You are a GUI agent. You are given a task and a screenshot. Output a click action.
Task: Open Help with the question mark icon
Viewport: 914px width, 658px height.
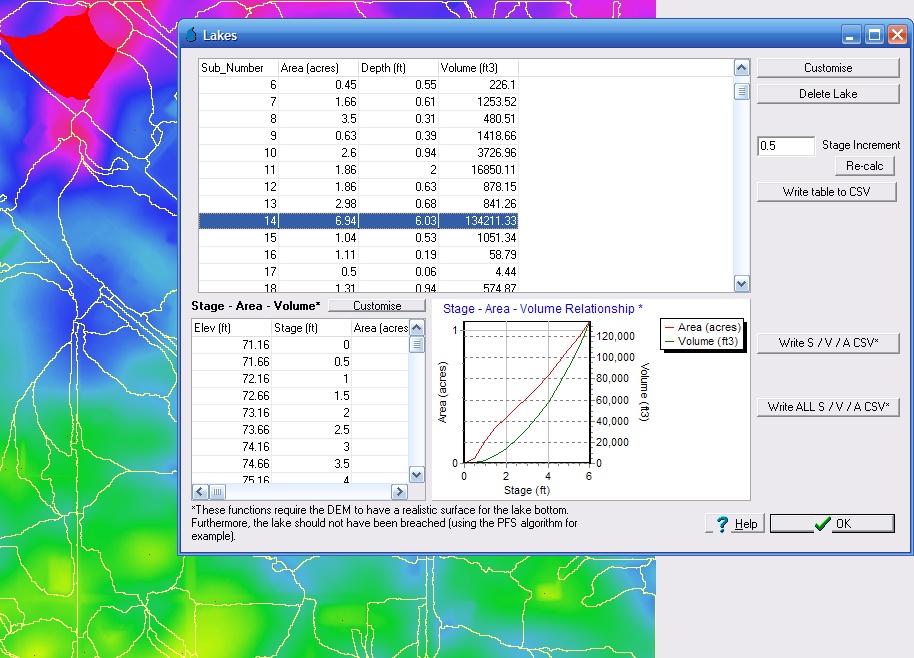point(734,524)
